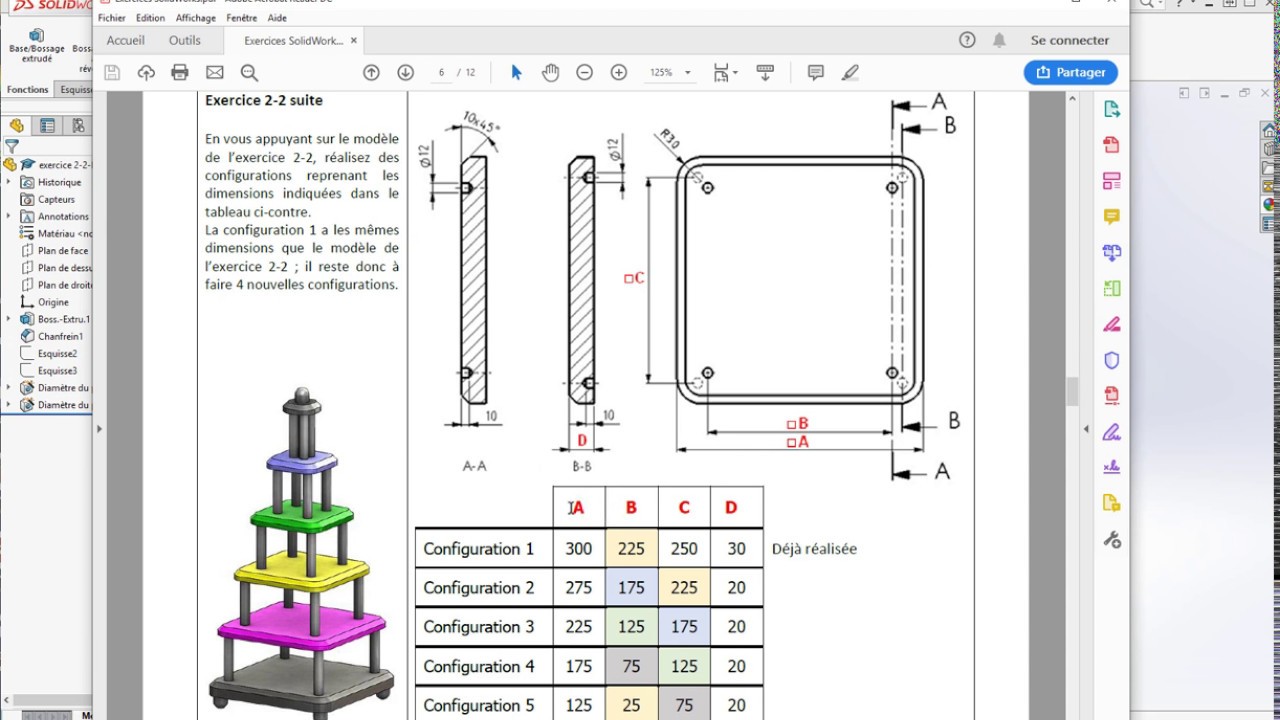
Task: Open the Fenêtre menu
Action: point(242,18)
